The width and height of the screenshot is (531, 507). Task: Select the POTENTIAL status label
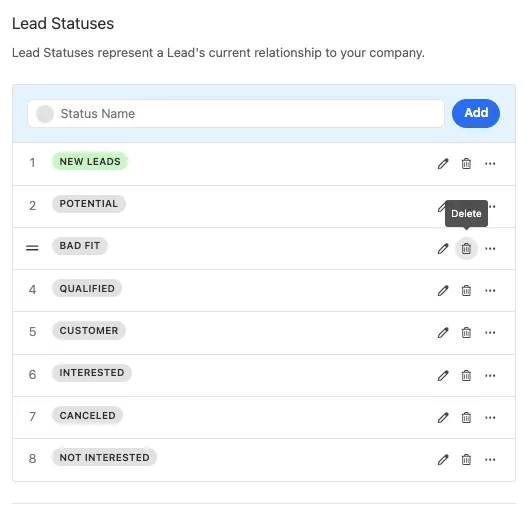click(89, 204)
